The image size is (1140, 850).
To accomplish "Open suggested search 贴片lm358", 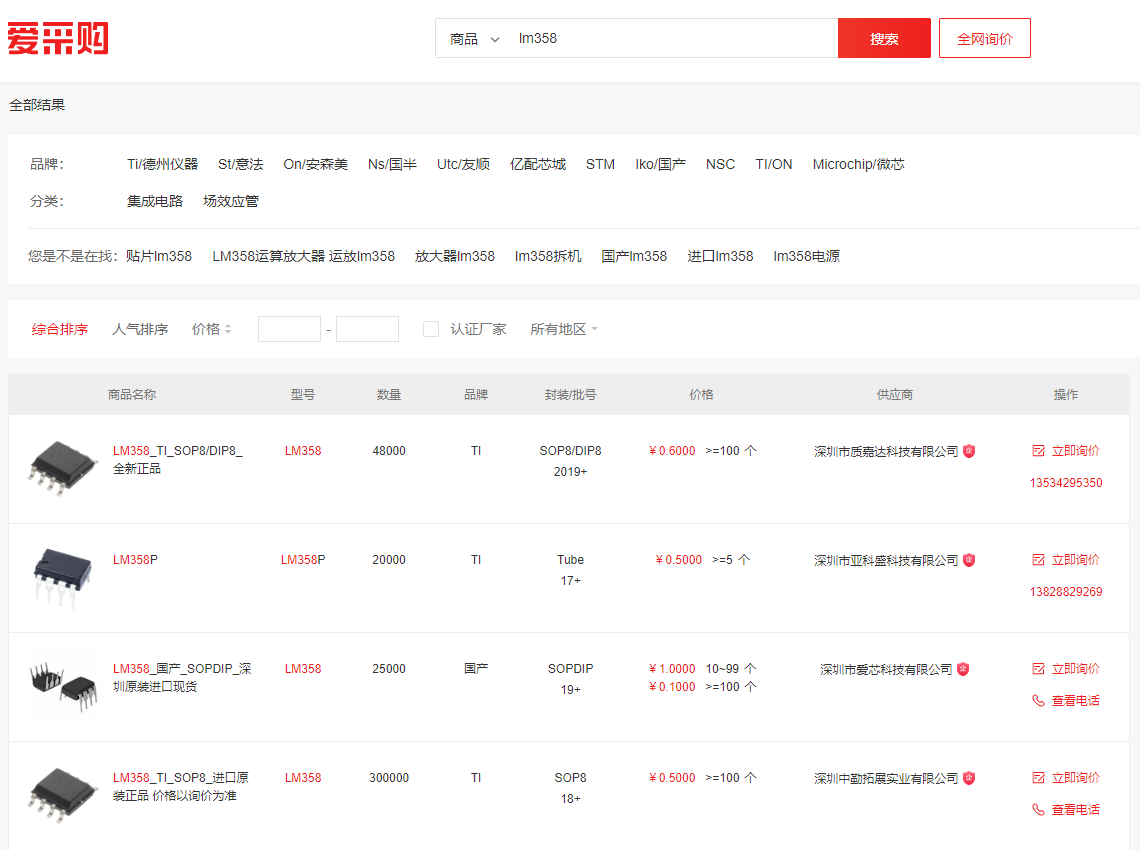I will (158, 256).
